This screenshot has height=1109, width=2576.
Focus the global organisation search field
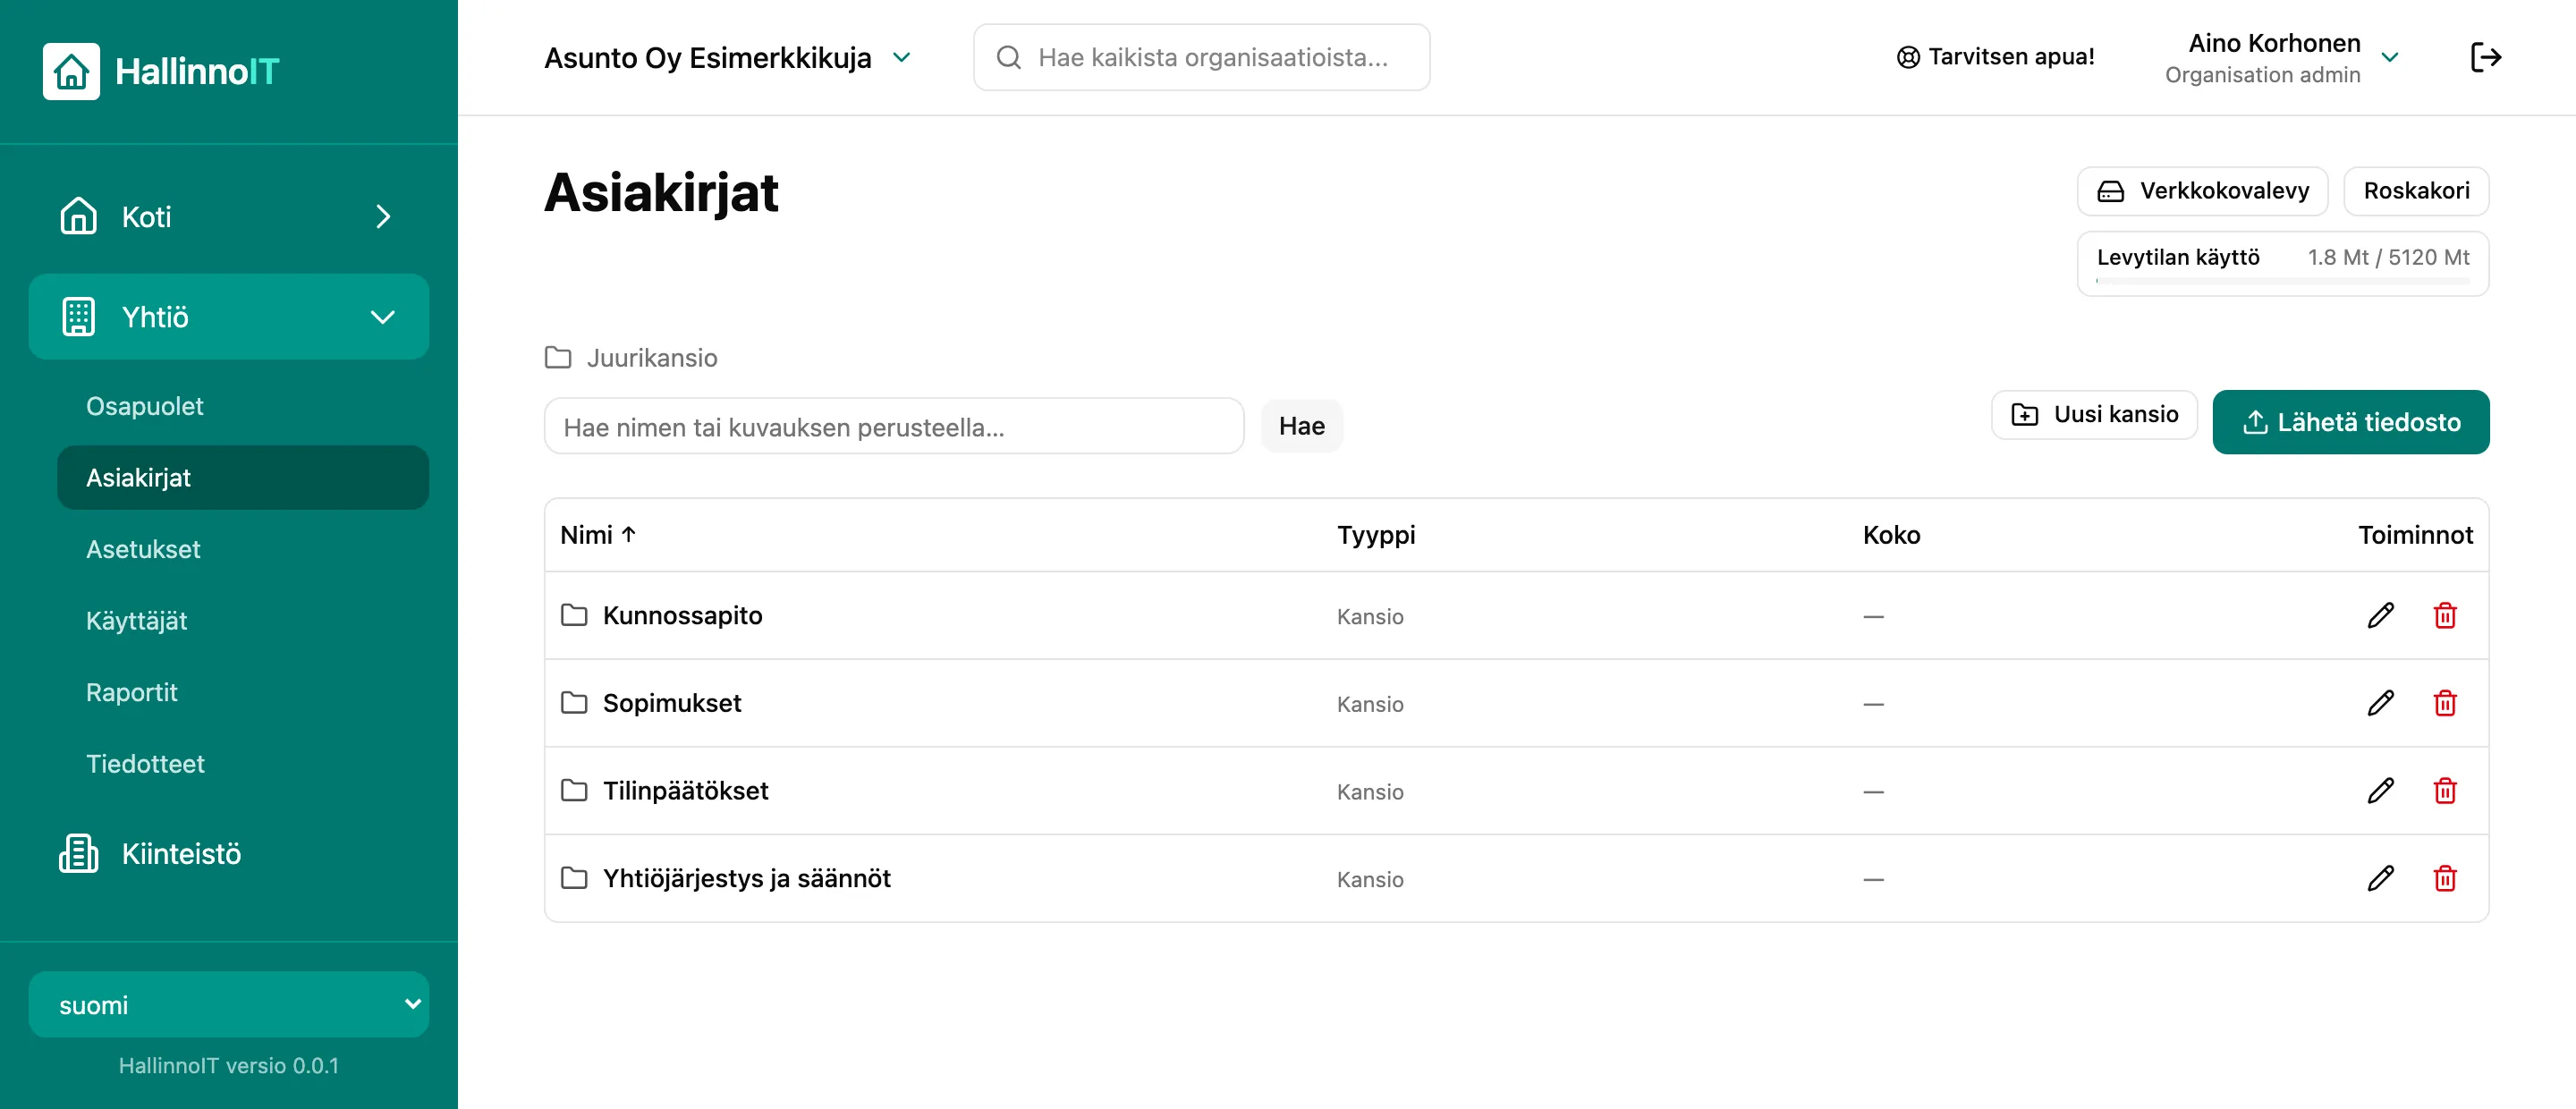[1201, 57]
